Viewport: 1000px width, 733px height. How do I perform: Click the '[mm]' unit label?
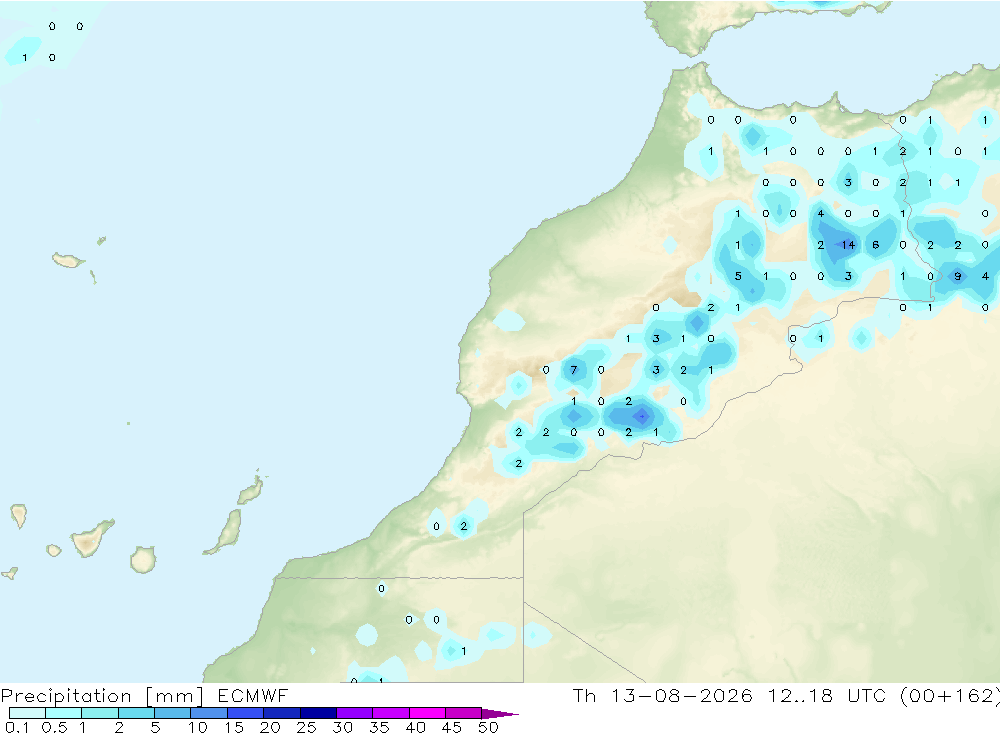coord(174,696)
